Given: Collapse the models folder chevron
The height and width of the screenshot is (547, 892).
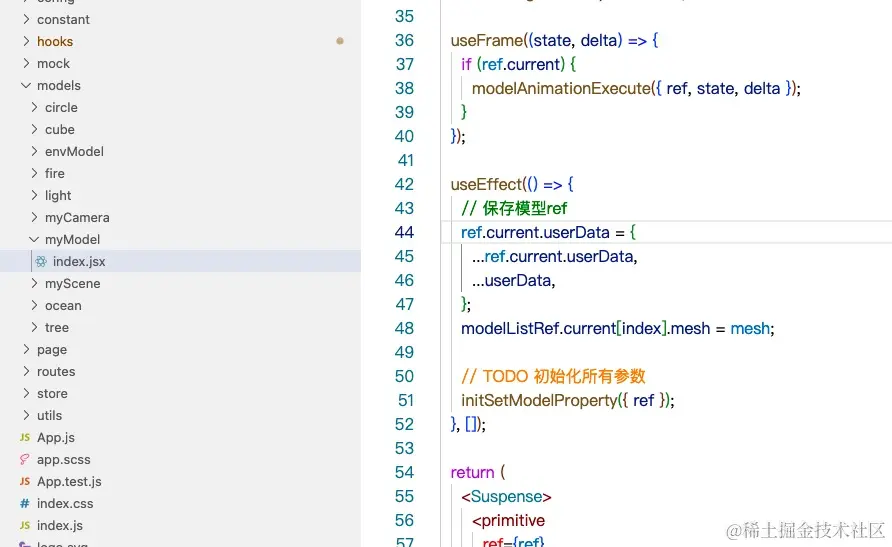Looking at the screenshot, I should pos(26,85).
